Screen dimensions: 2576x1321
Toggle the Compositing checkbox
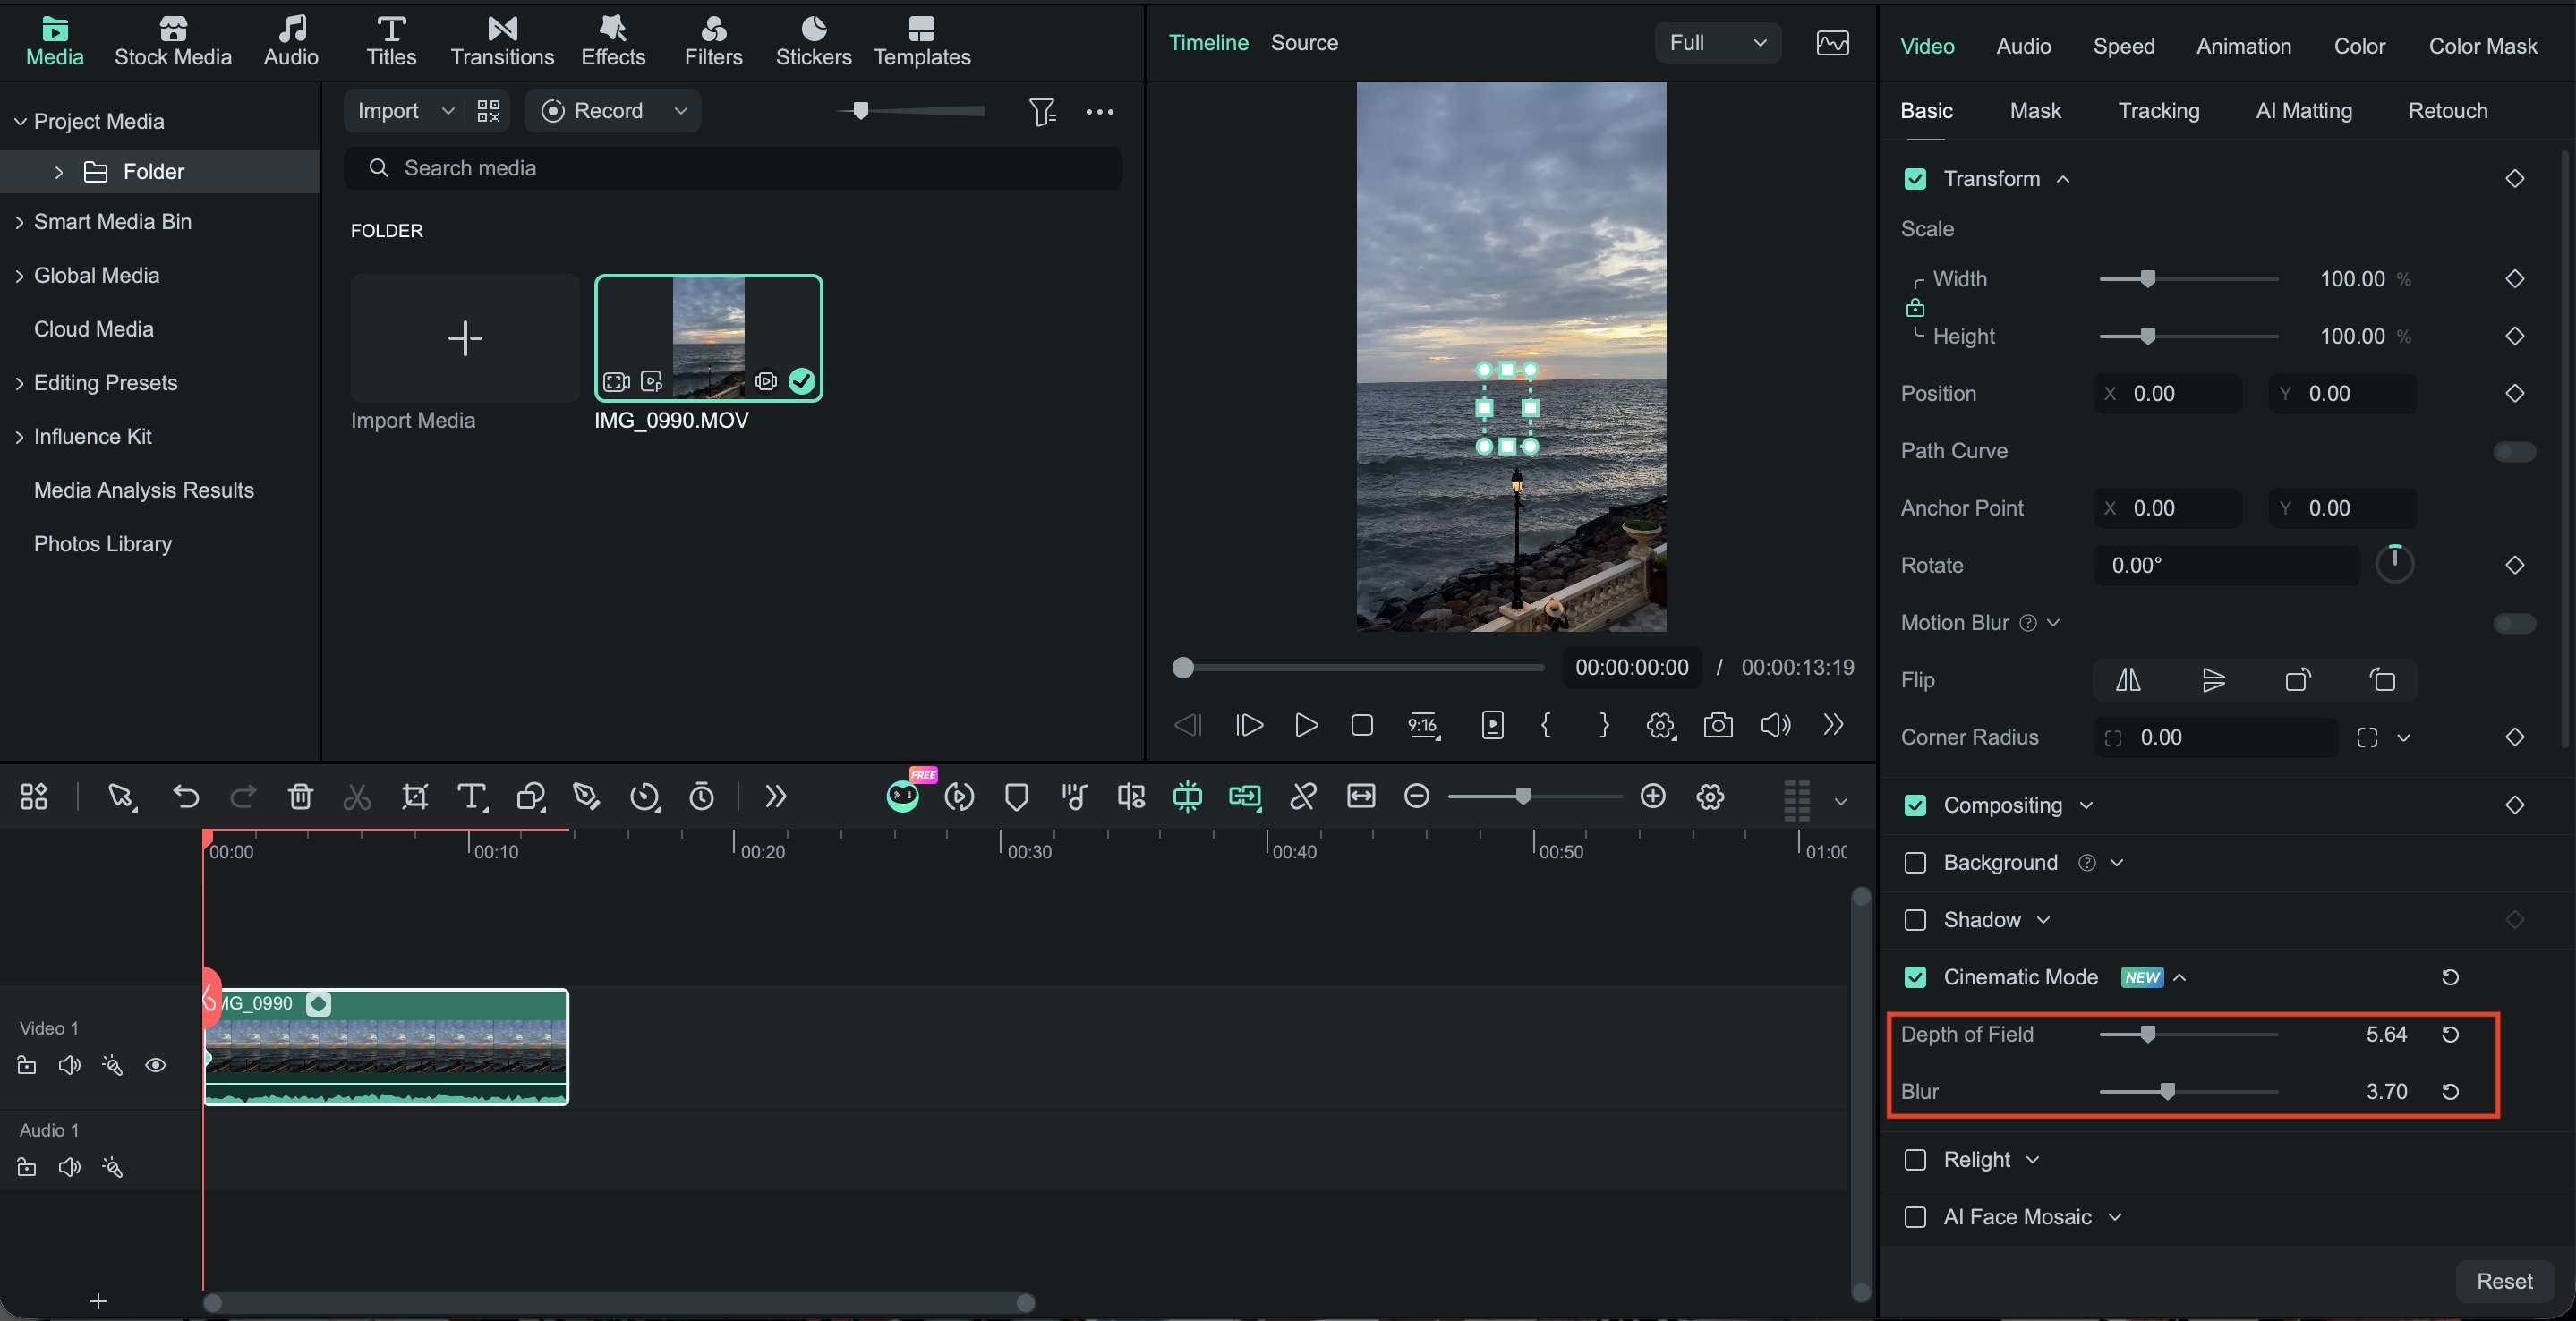coord(1915,805)
